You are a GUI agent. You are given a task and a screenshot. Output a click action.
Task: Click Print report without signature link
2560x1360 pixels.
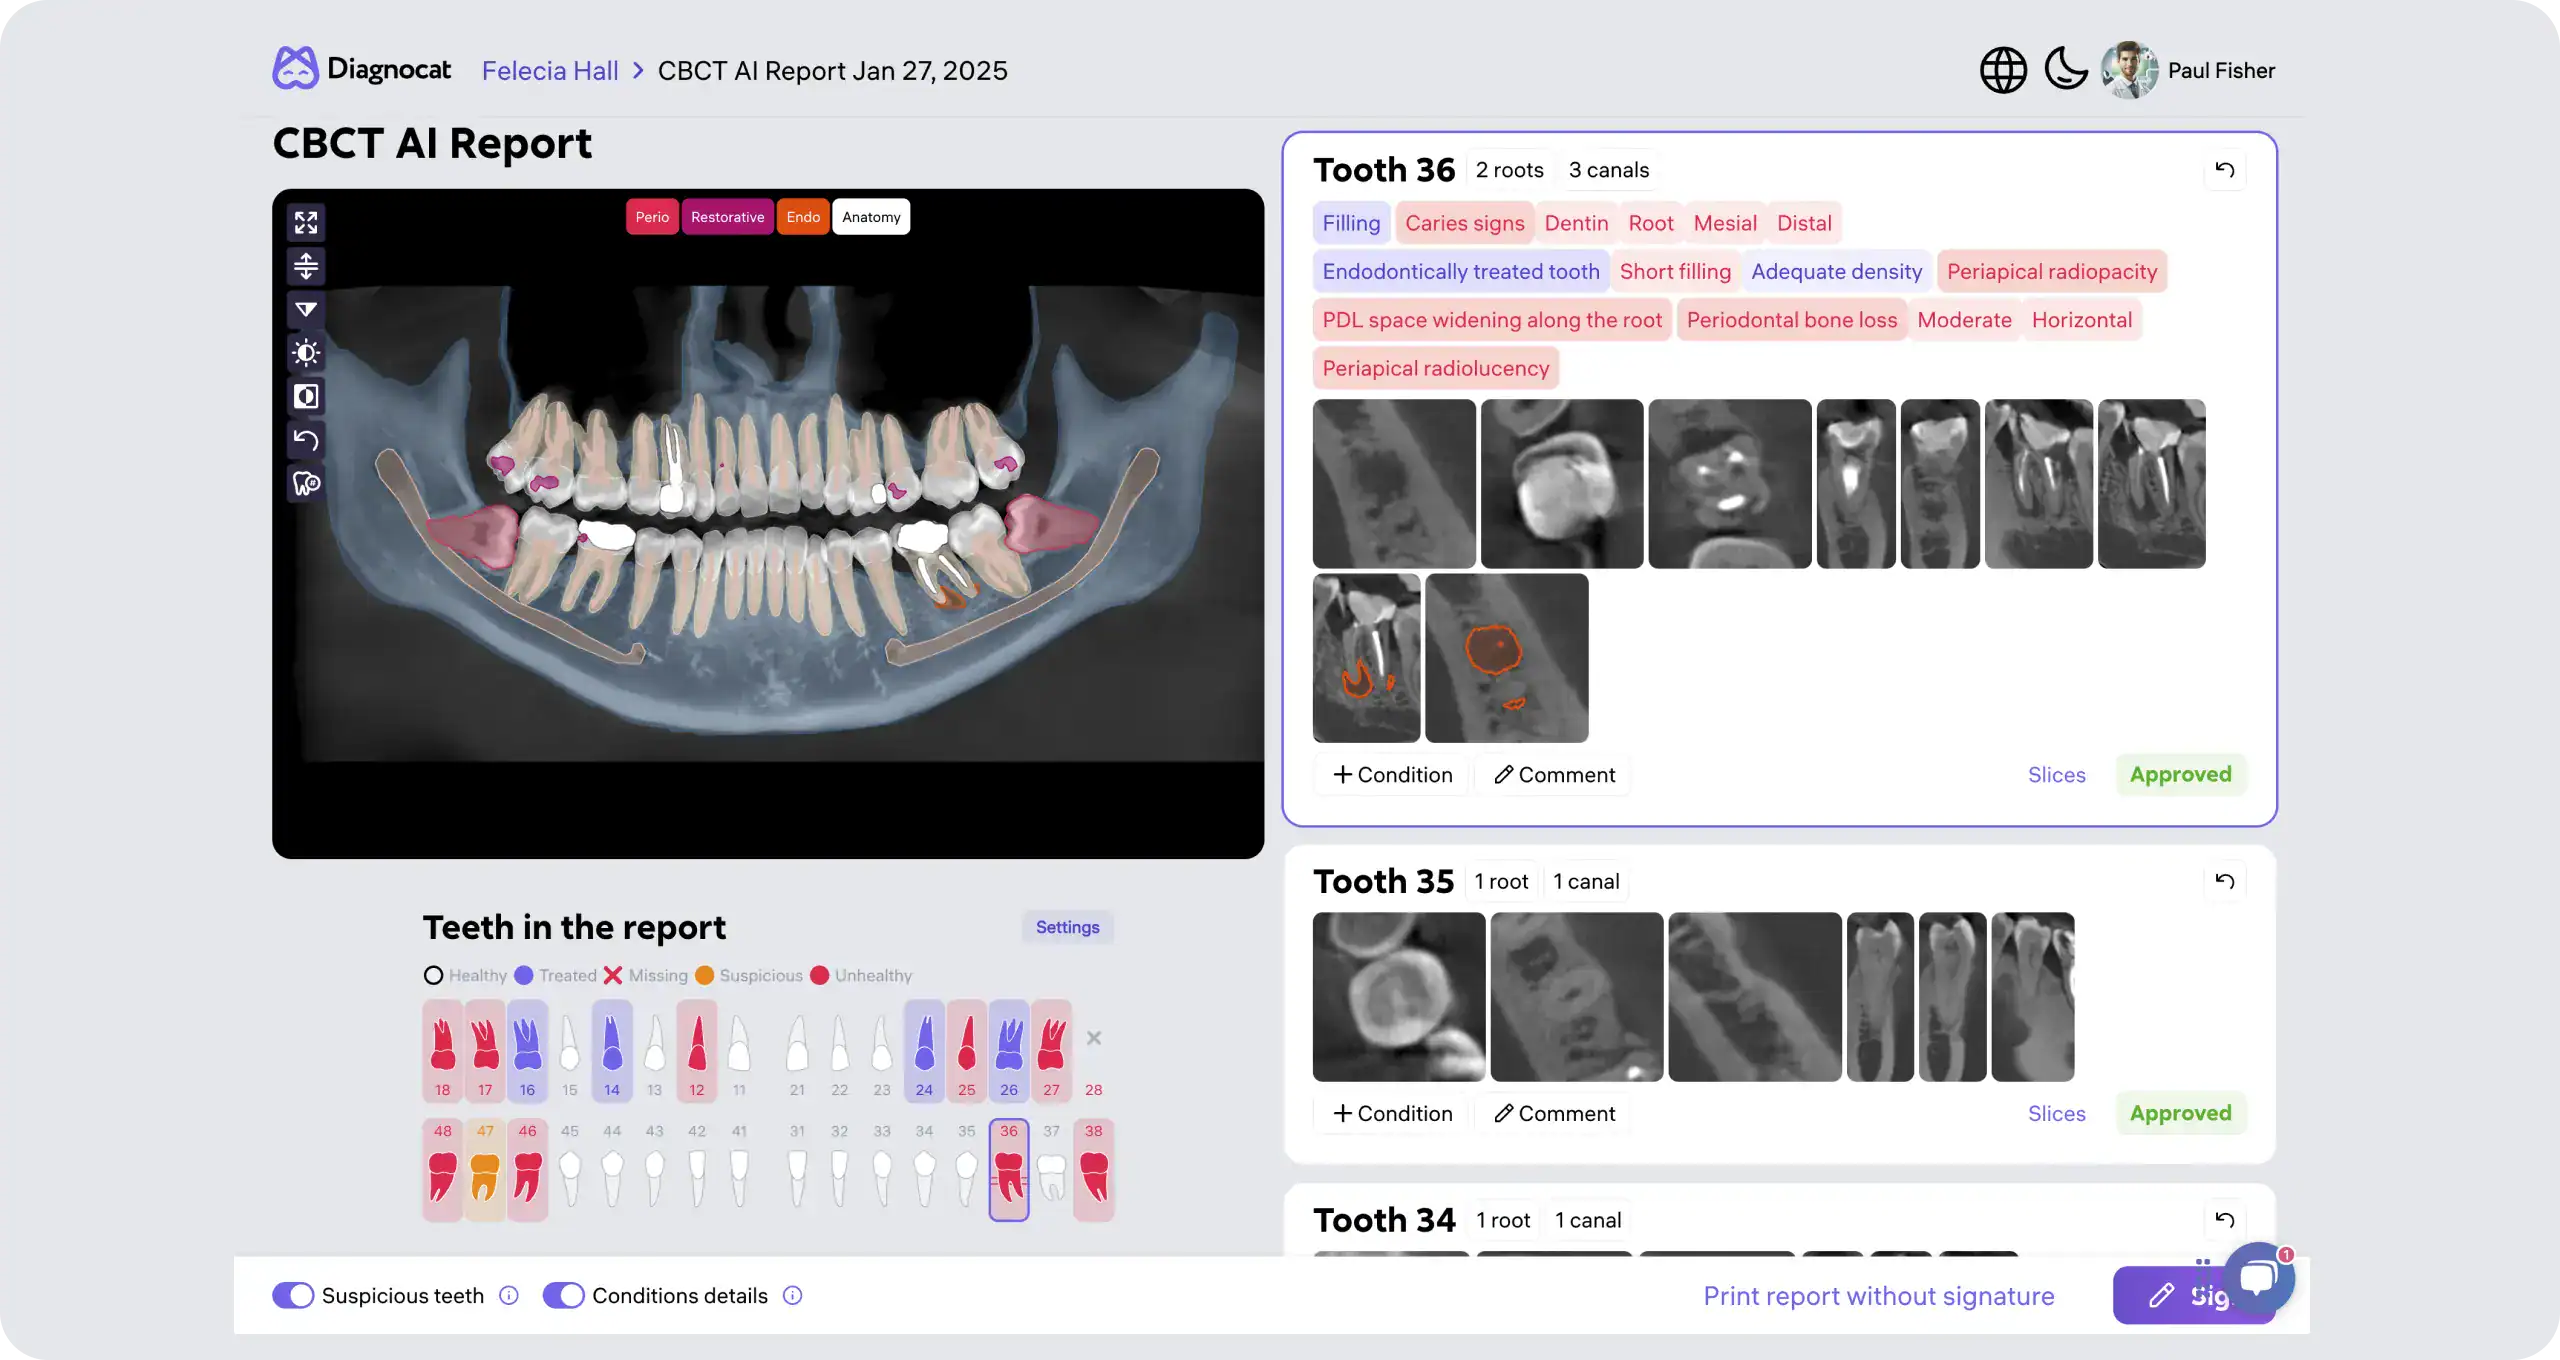pyautogui.click(x=1878, y=1296)
